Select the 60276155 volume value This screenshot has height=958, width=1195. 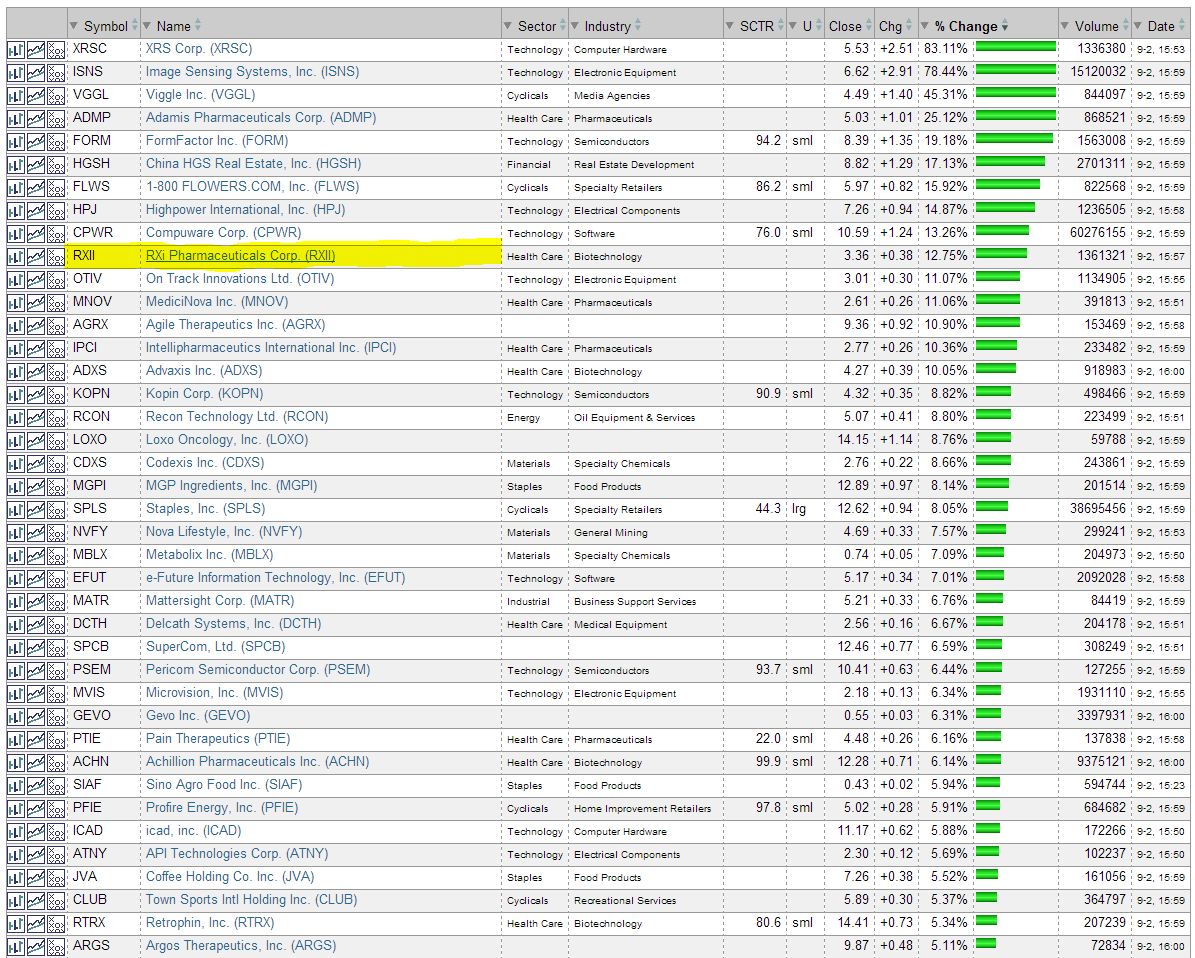[1097, 232]
